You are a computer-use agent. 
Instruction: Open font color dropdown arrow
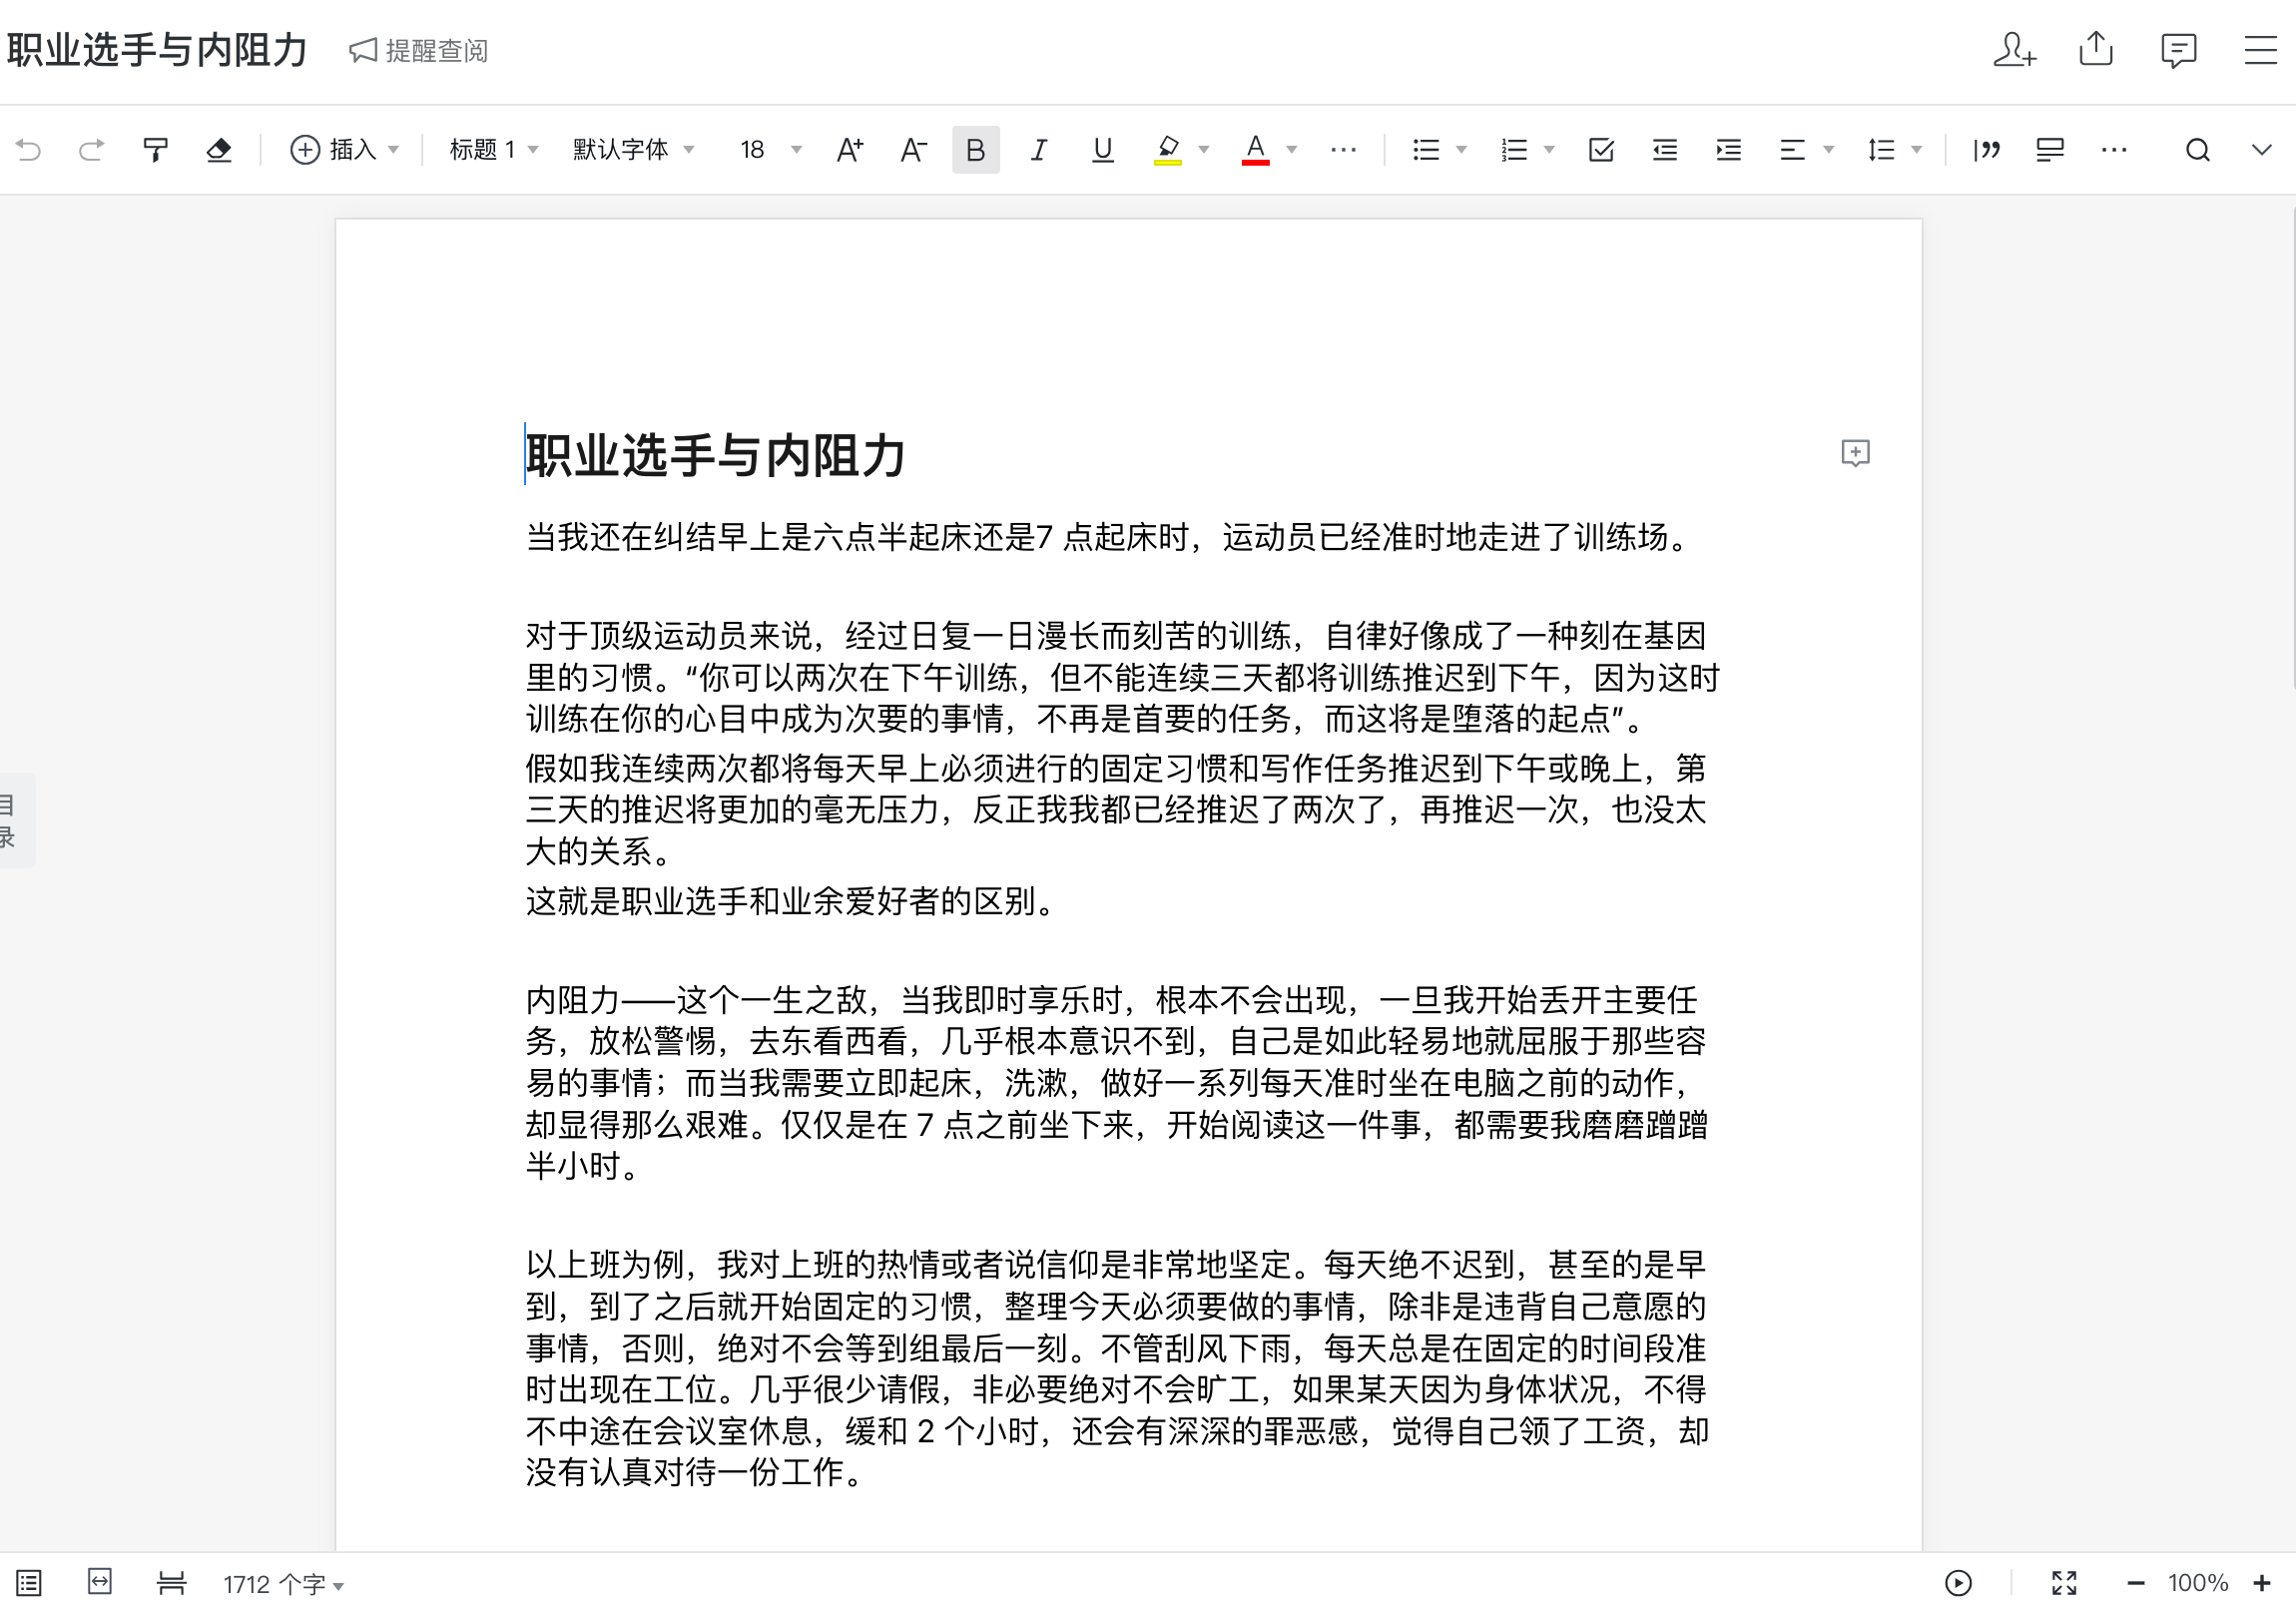tap(1292, 150)
